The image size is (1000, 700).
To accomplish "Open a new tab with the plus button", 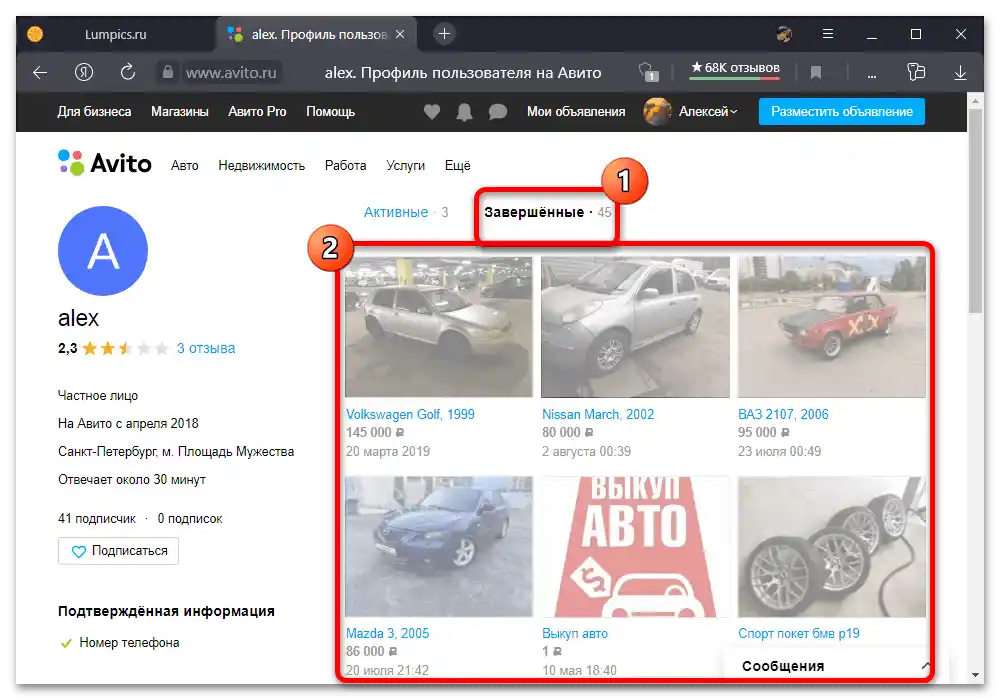I will pos(445,34).
